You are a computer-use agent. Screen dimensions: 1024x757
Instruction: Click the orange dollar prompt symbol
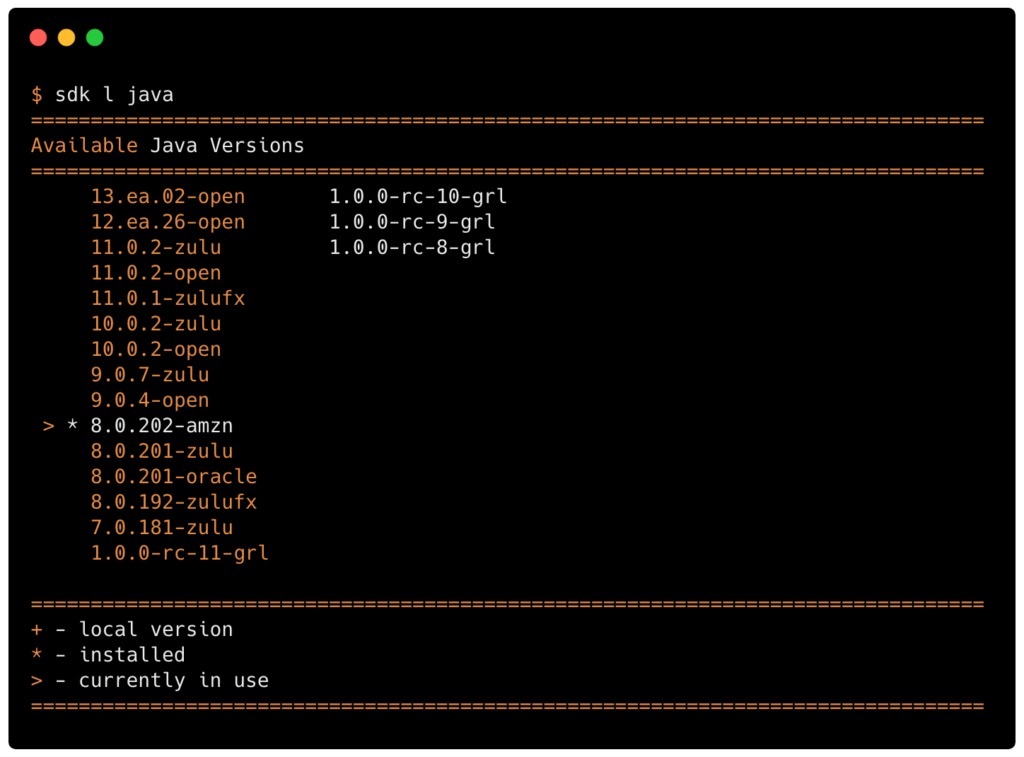(38, 94)
